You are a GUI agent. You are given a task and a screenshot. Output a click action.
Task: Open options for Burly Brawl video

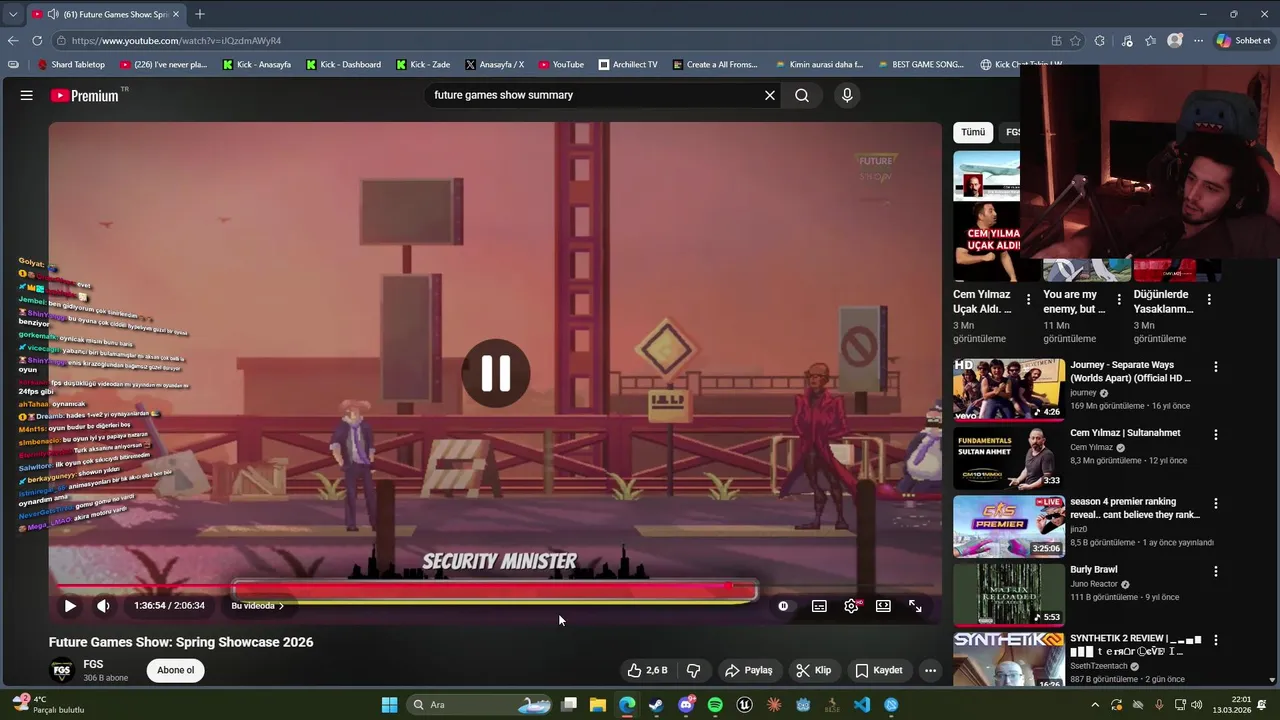click(x=1216, y=571)
